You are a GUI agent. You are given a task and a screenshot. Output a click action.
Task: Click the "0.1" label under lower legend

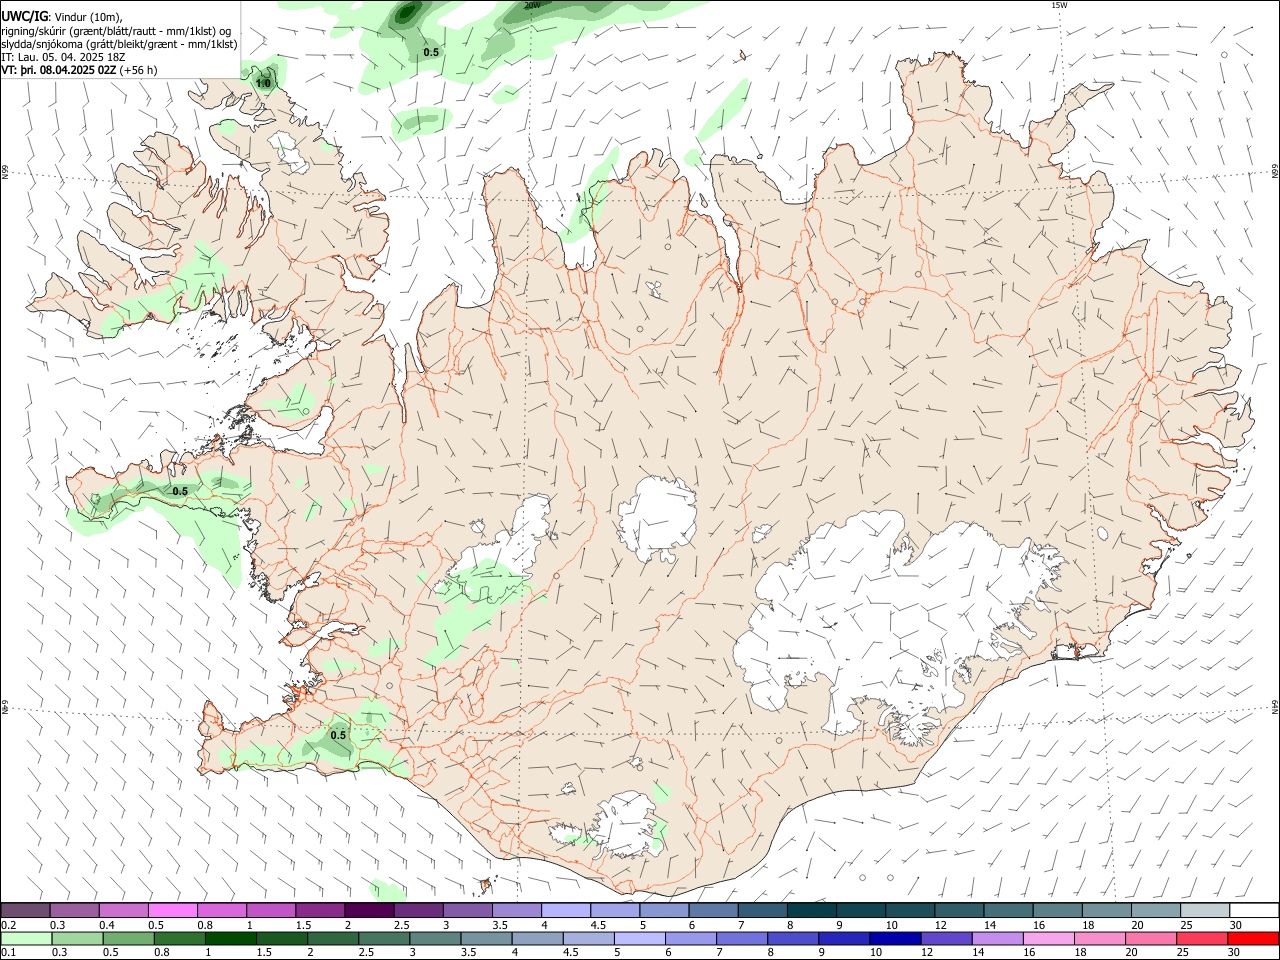(8, 952)
